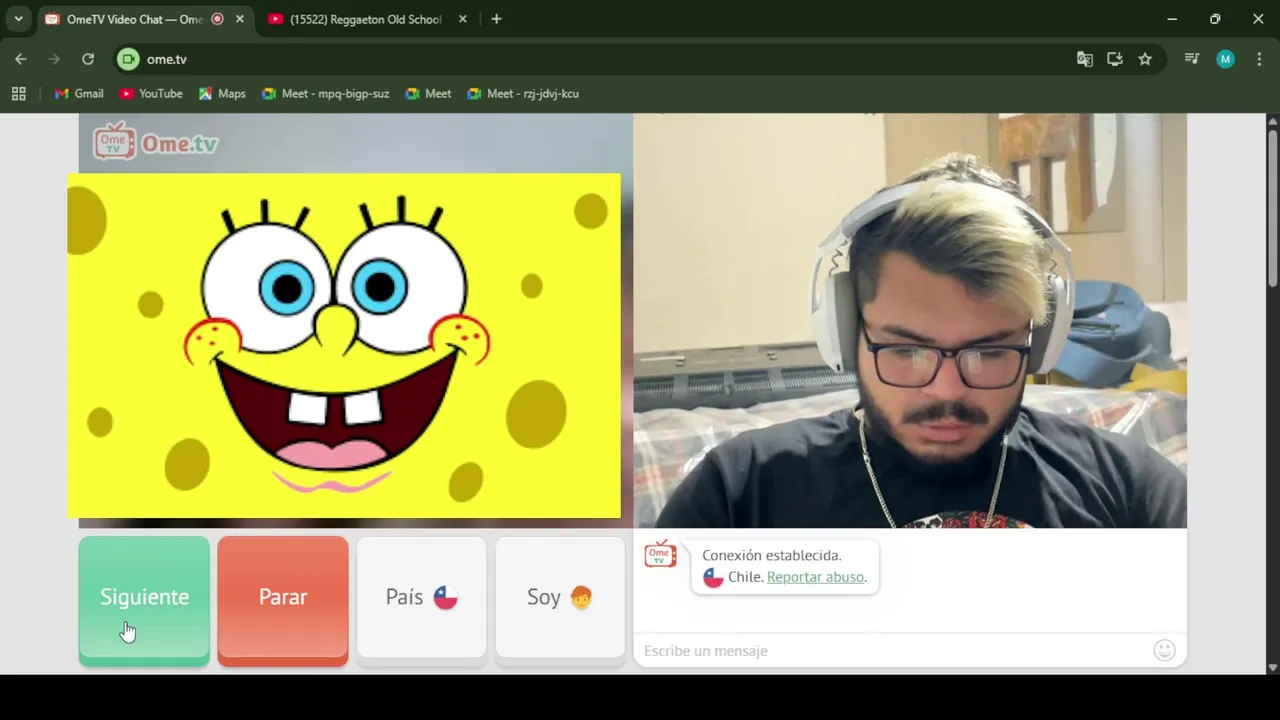Screen dimensions: 1280x720
Task: Open media controls icon
Action: click(x=1192, y=59)
